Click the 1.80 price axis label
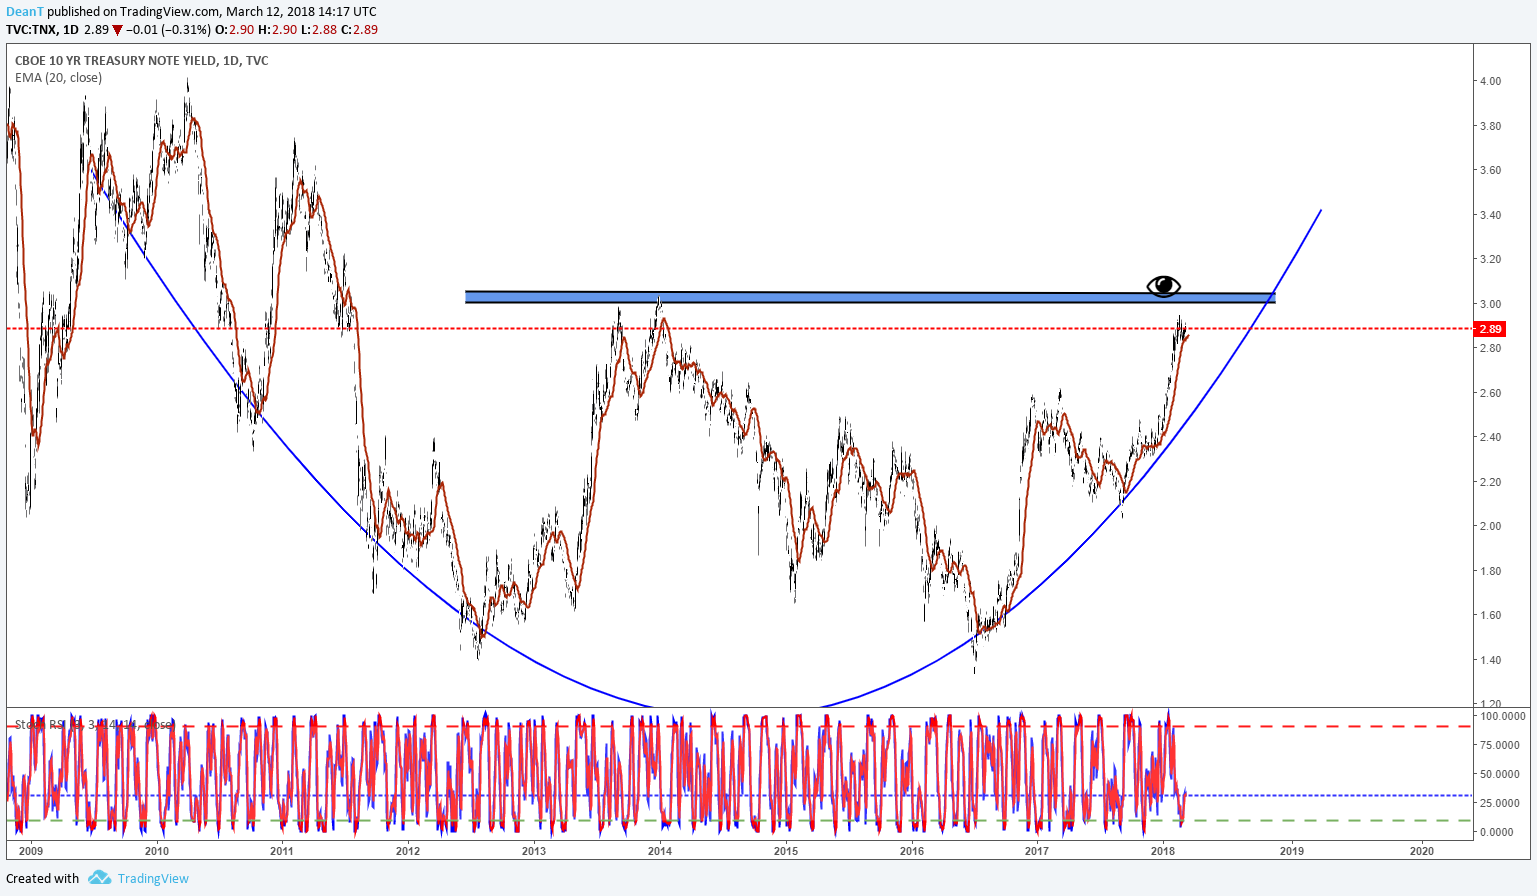Viewport: 1537px width, 896px height. click(x=1490, y=571)
